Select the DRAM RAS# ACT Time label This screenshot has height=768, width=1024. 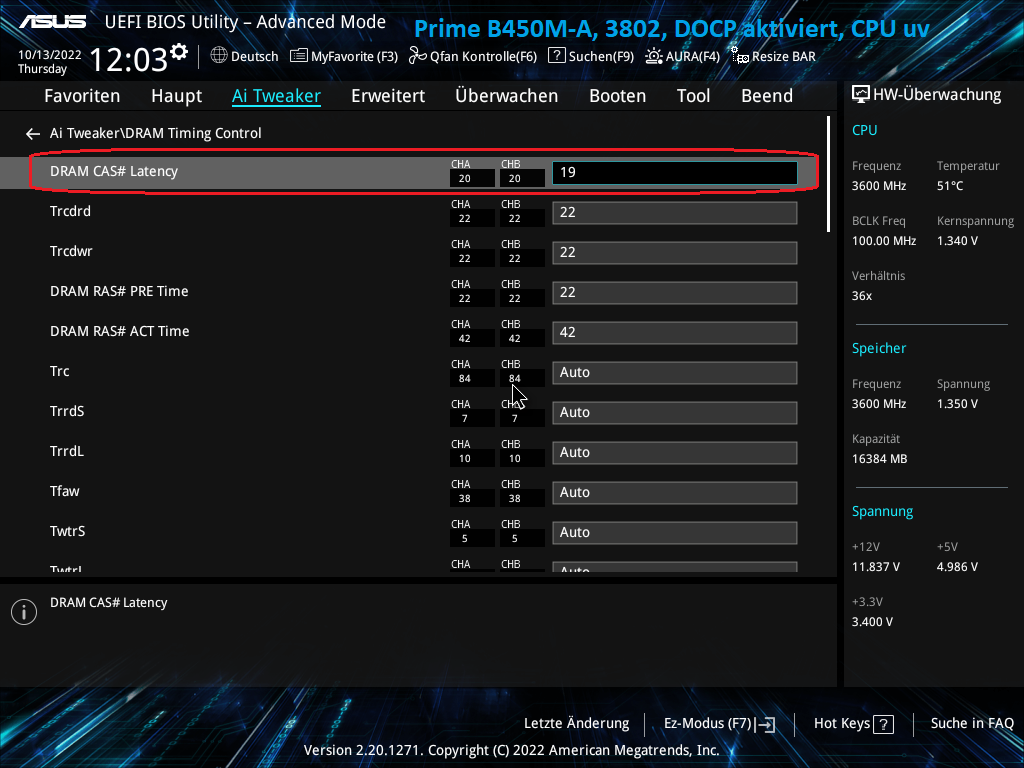[120, 331]
